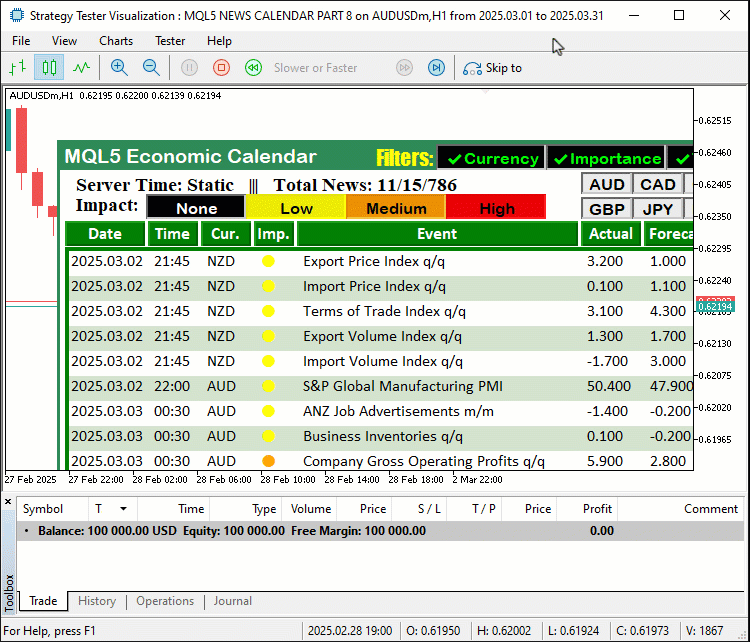The image size is (750, 642).
Task: Switch to the Journal tab
Action: click(x=232, y=601)
